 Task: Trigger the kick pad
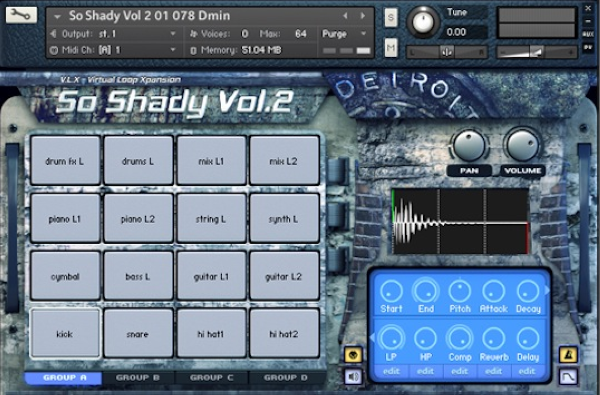[65, 333]
